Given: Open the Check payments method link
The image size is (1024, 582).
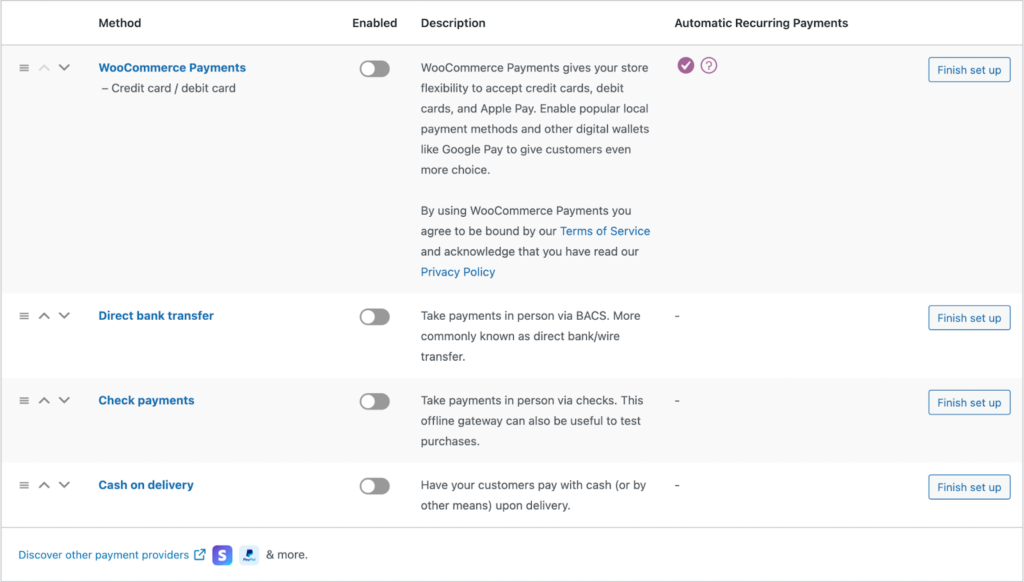Looking at the screenshot, I should tap(146, 400).
